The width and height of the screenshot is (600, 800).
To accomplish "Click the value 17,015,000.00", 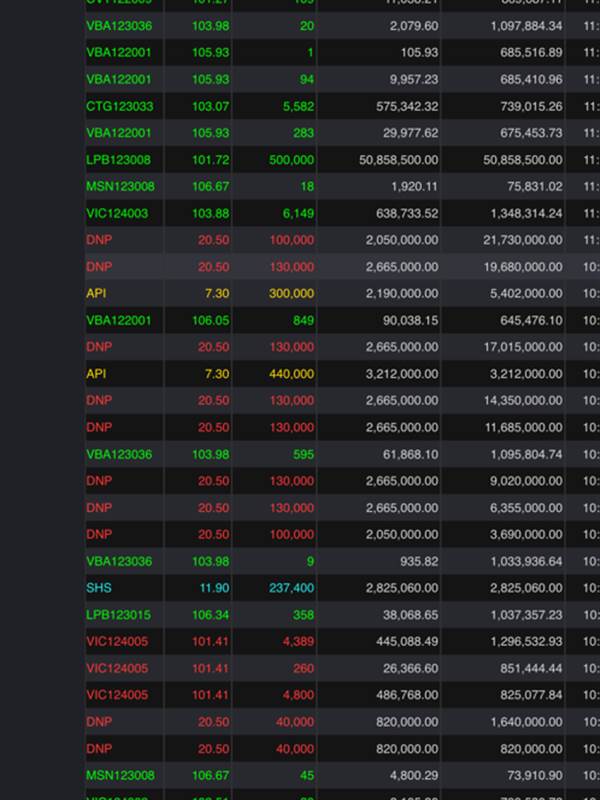I will [x=523, y=347].
